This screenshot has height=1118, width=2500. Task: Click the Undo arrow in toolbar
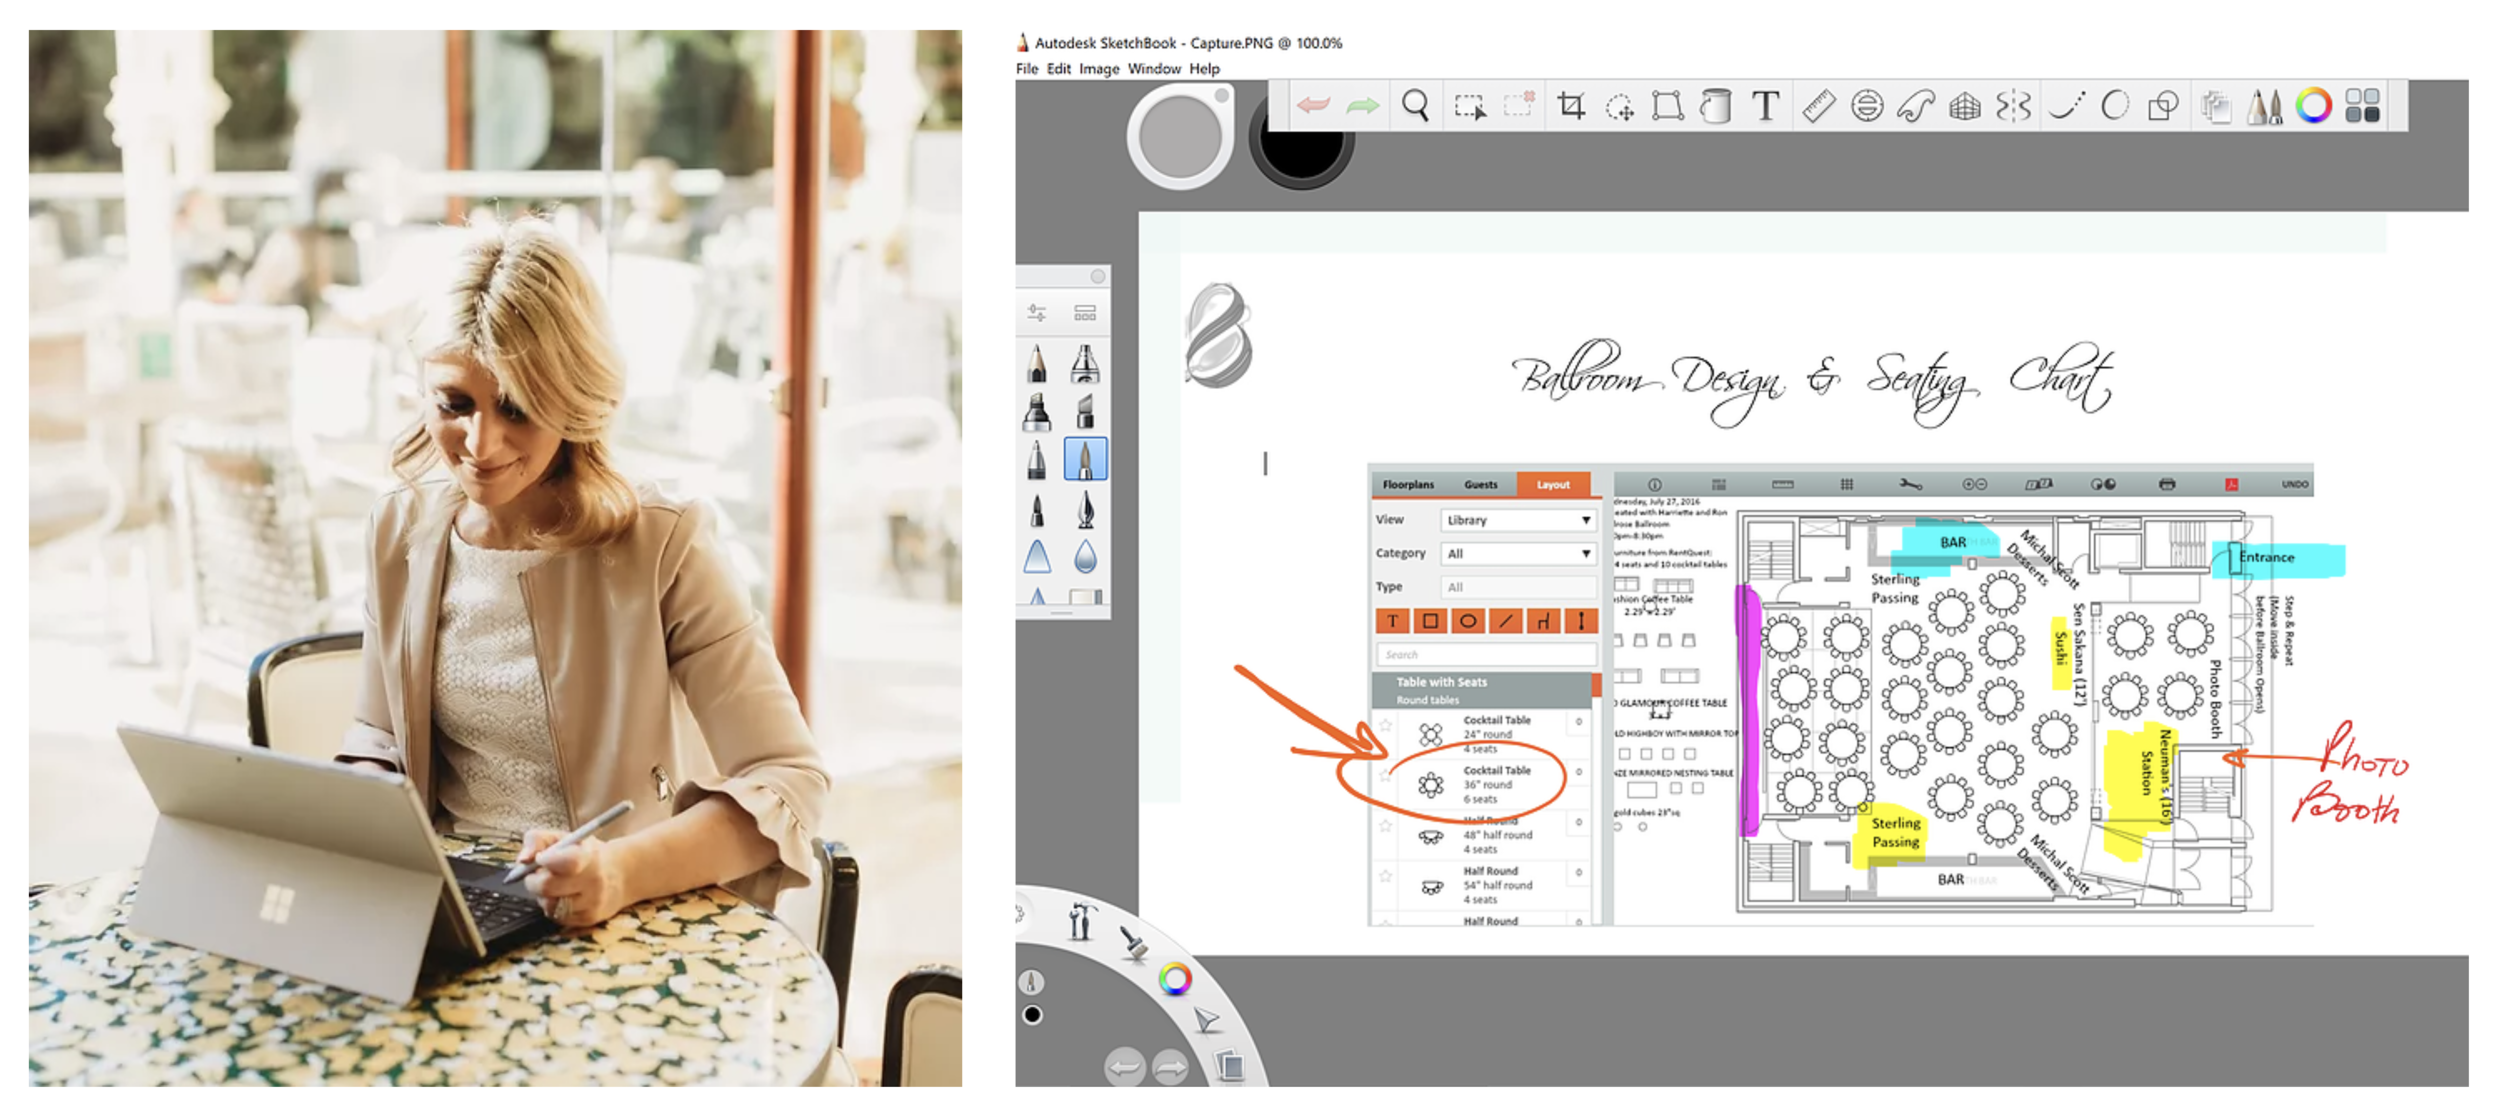(1313, 106)
